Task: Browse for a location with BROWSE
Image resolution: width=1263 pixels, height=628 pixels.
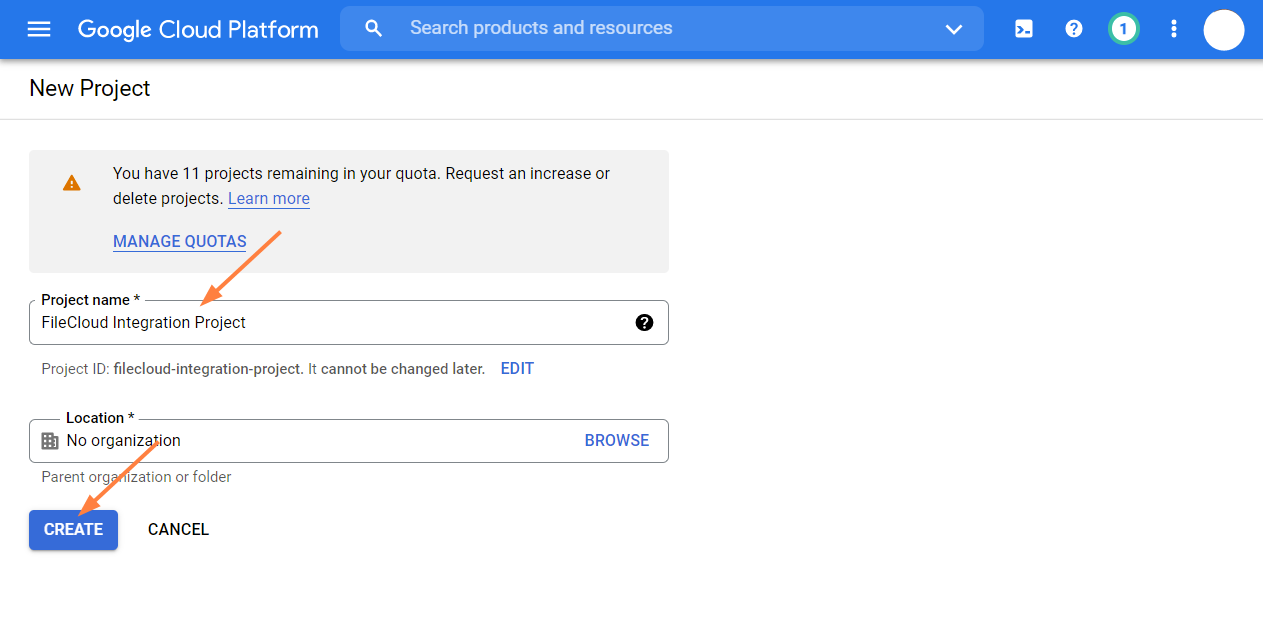Action: pos(616,440)
